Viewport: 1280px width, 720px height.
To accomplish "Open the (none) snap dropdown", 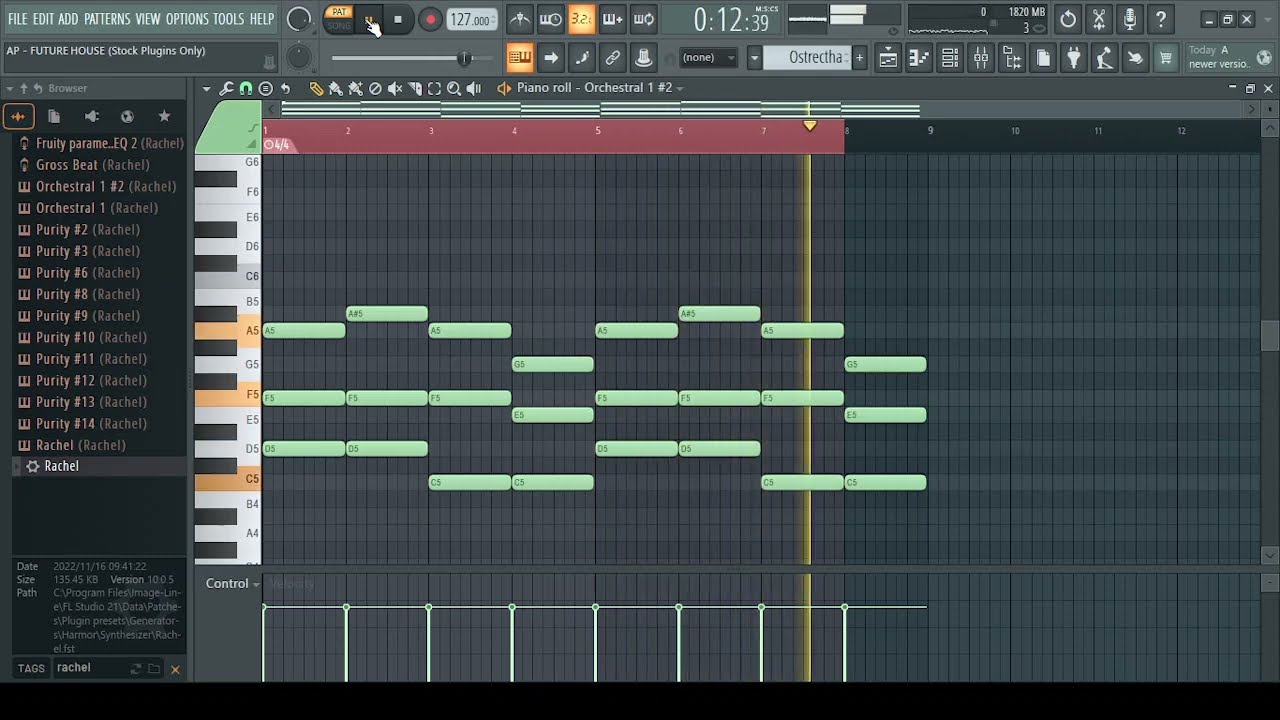I will [709, 58].
